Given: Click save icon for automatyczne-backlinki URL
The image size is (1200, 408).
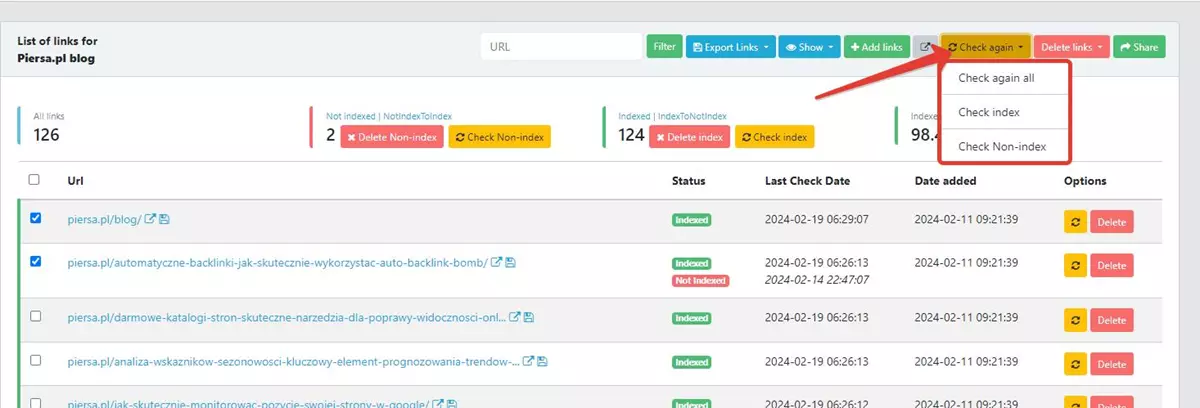Looking at the screenshot, I should pyautogui.click(x=509, y=263).
